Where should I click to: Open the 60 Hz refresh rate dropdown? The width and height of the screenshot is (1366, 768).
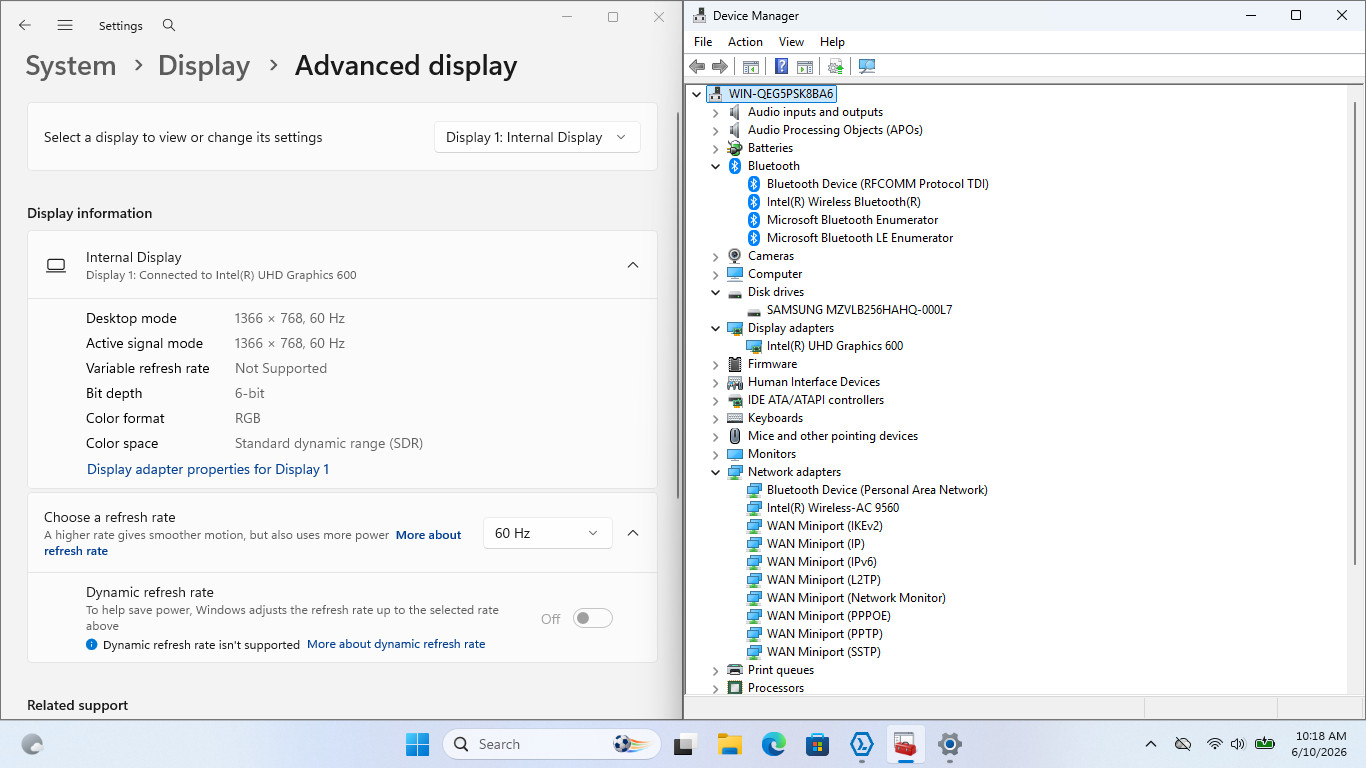point(548,533)
